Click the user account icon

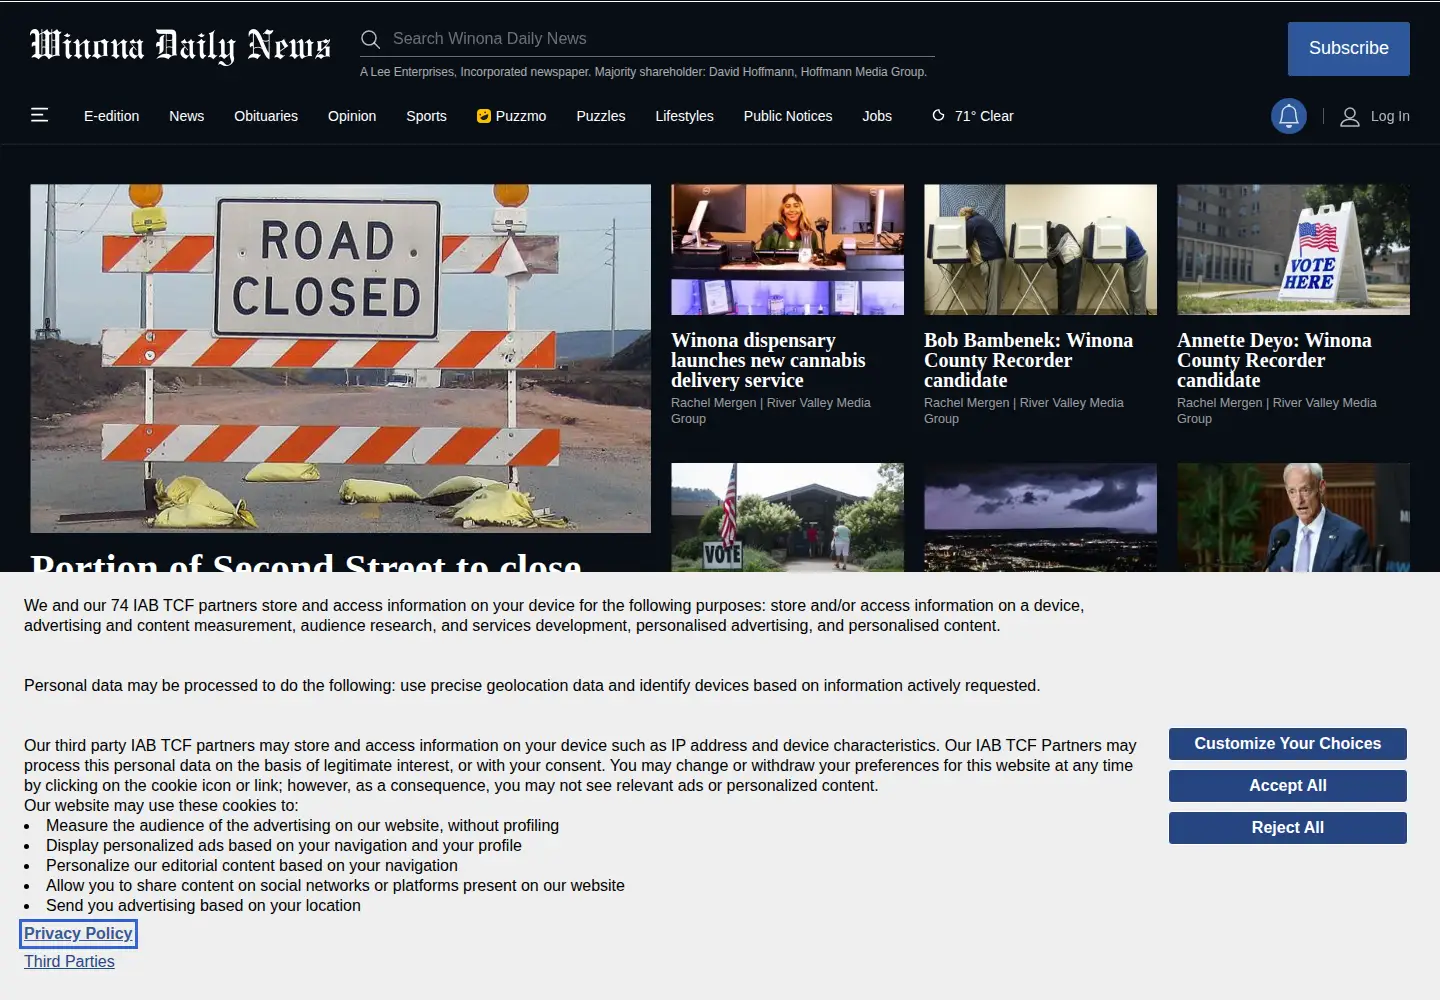[x=1350, y=116]
